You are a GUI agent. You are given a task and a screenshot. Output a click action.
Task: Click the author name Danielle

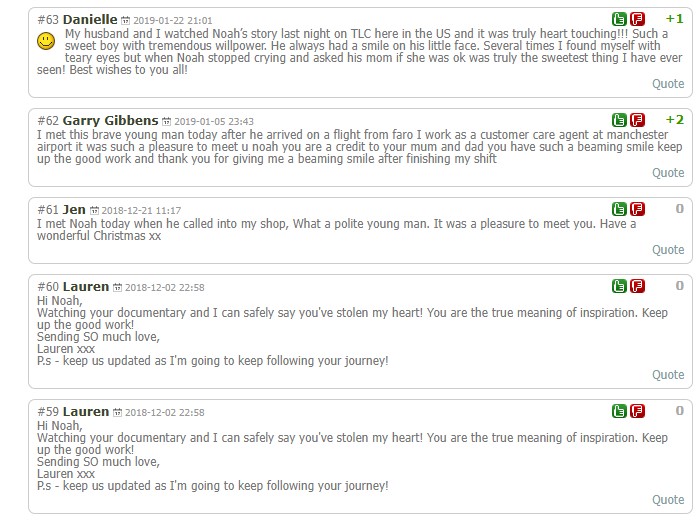pos(90,19)
